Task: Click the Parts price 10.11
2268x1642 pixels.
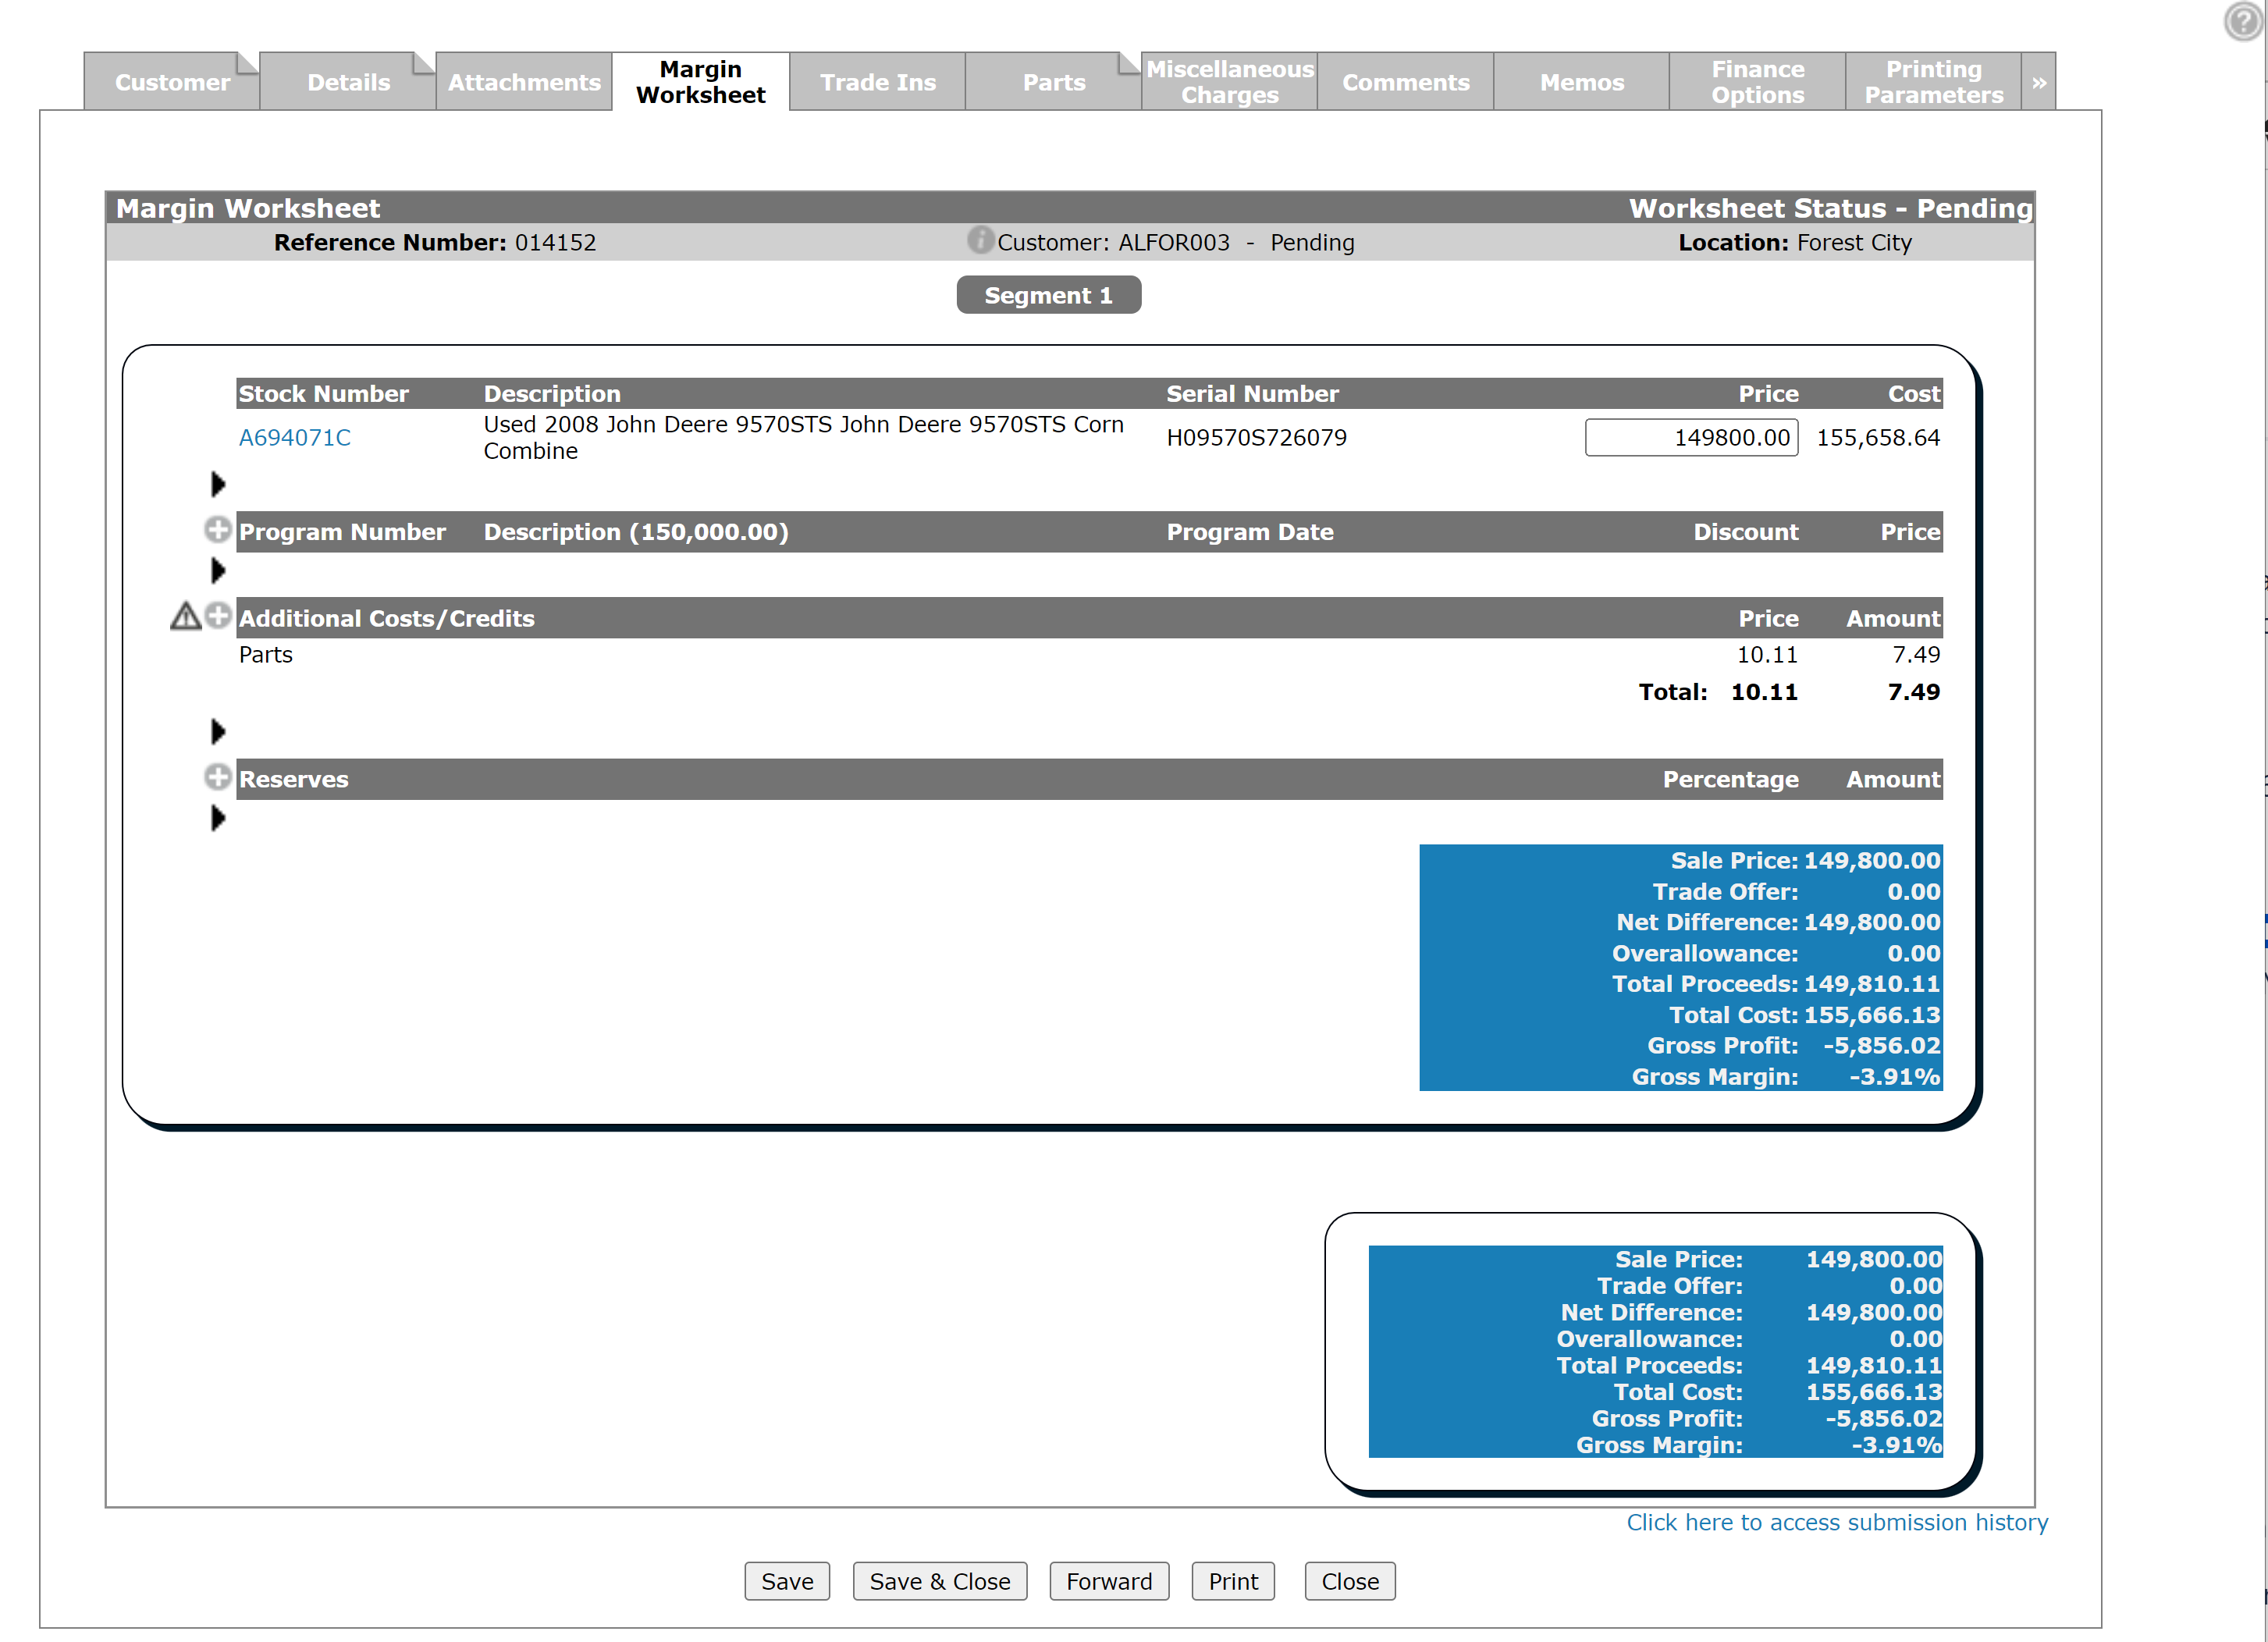Action: click(1766, 655)
